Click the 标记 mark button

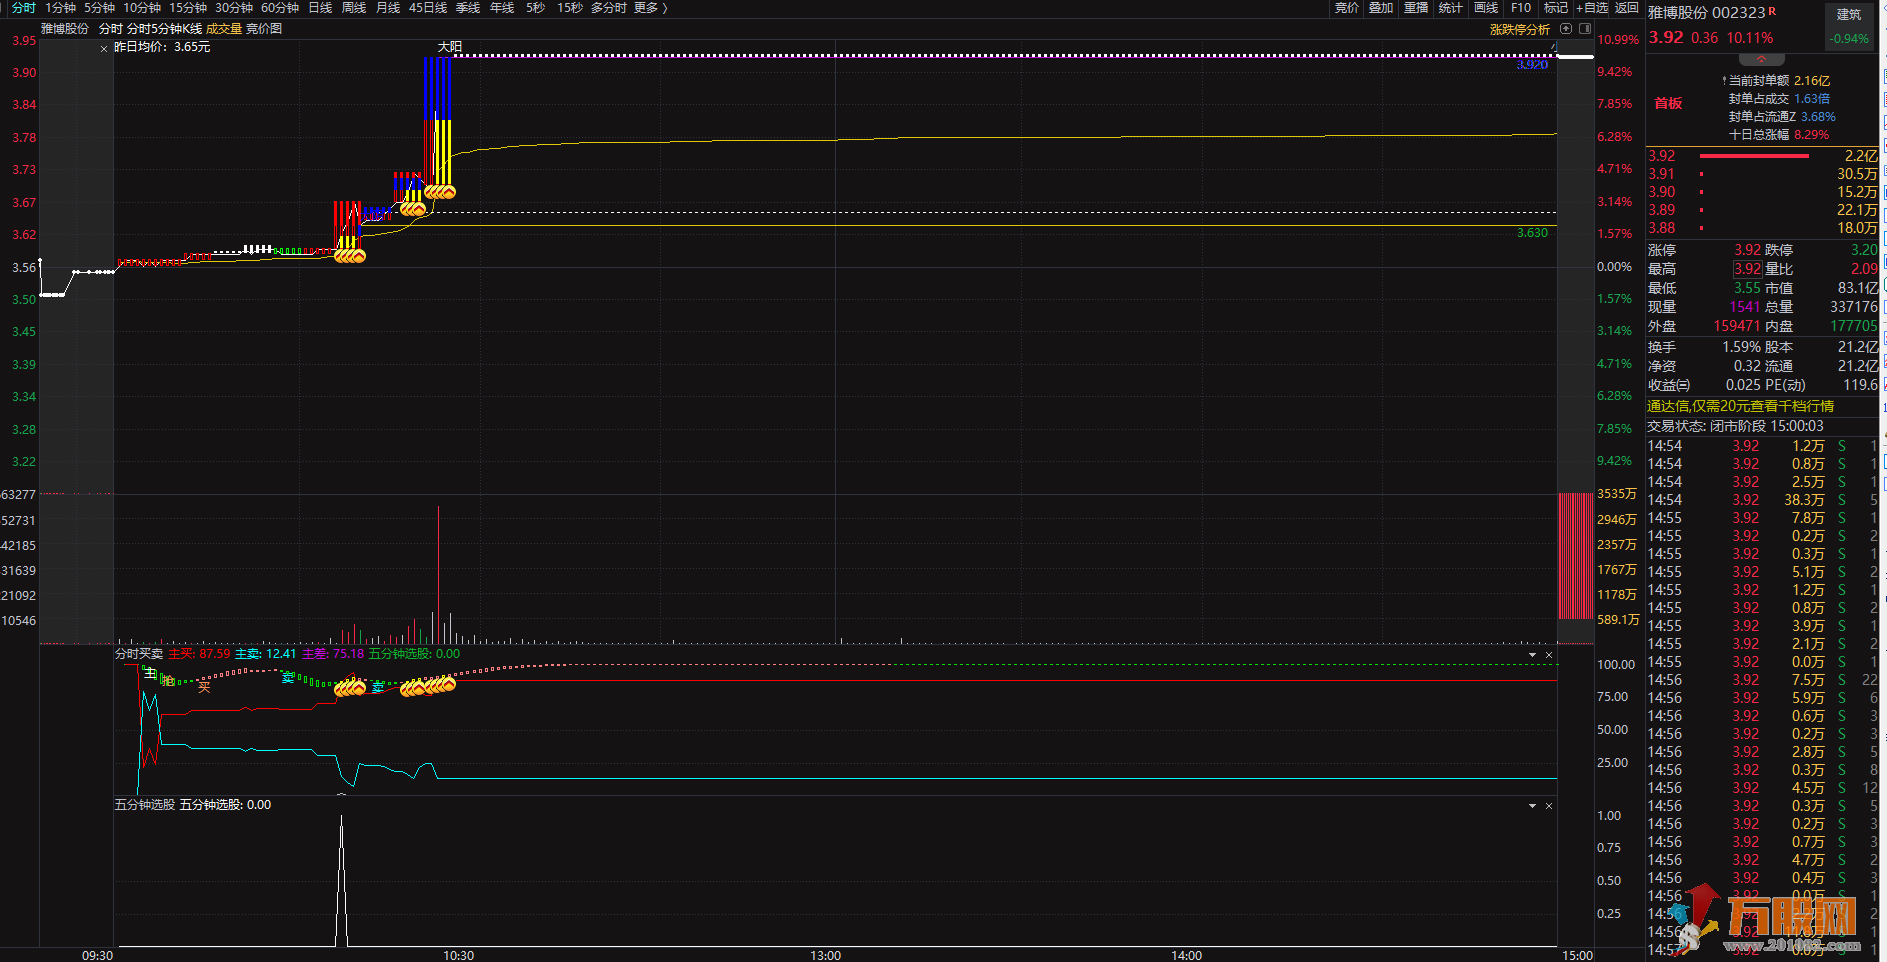(x=1555, y=8)
